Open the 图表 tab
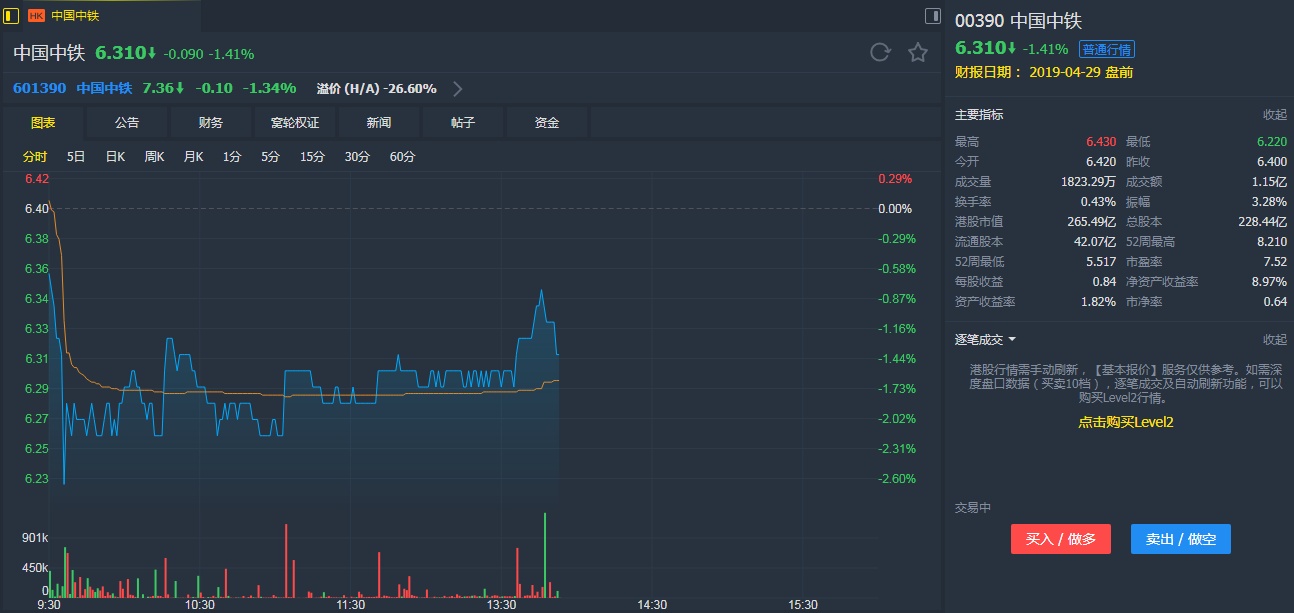This screenshot has height=613, width=1294. click(x=43, y=122)
